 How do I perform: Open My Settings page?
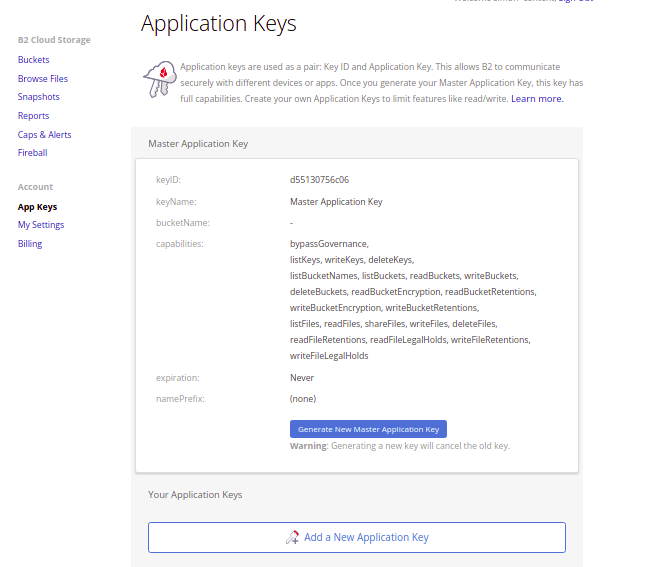(41, 225)
